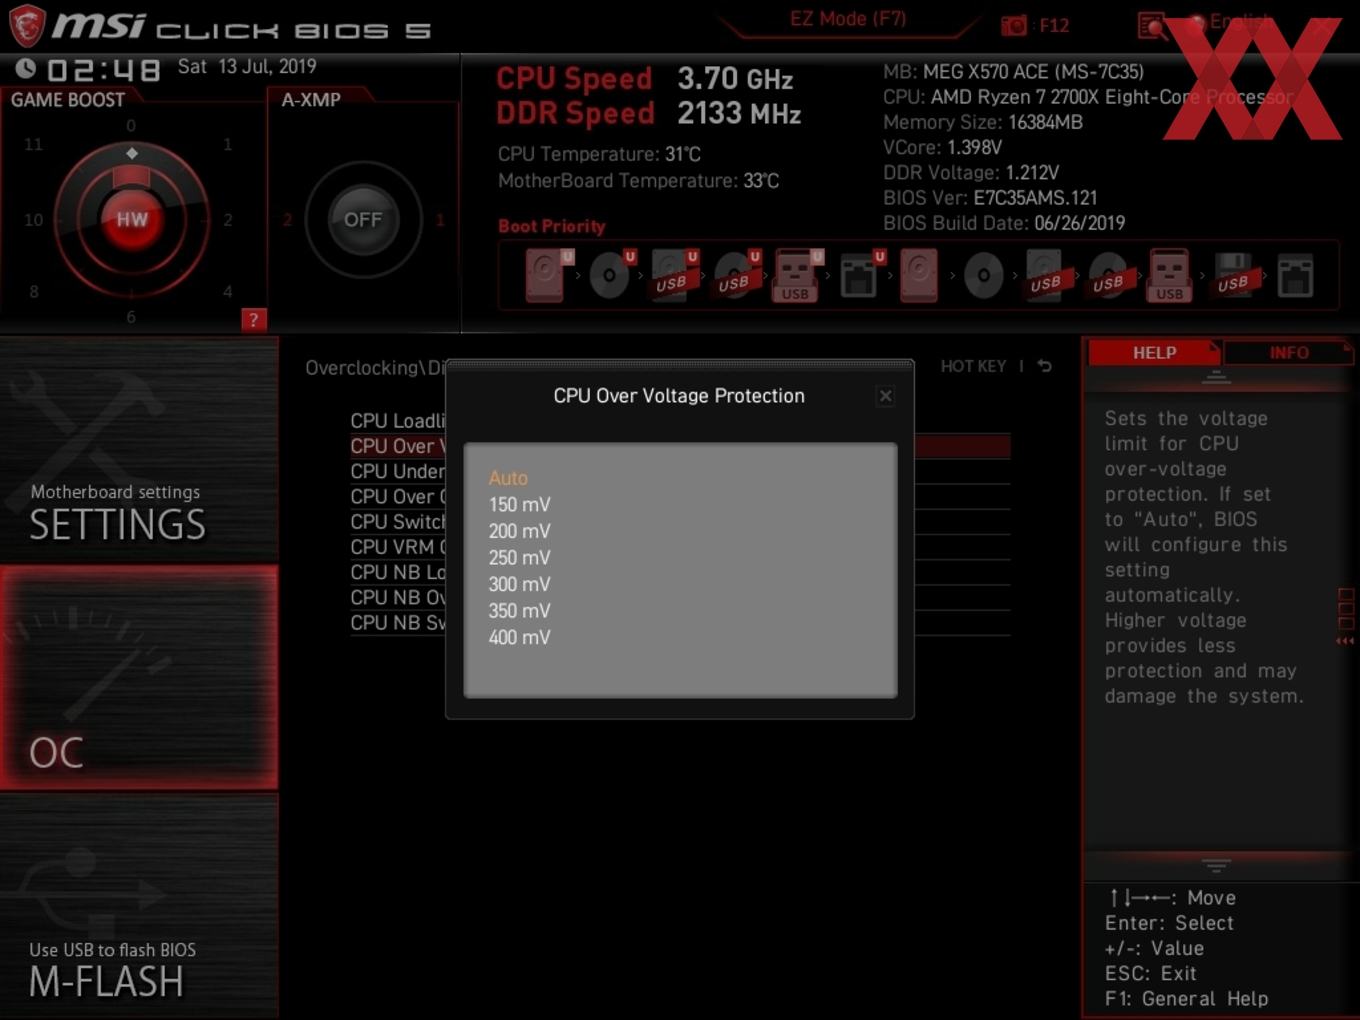Click the 02:48 clock display
The image size is (1360, 1020).
point(103,70)
